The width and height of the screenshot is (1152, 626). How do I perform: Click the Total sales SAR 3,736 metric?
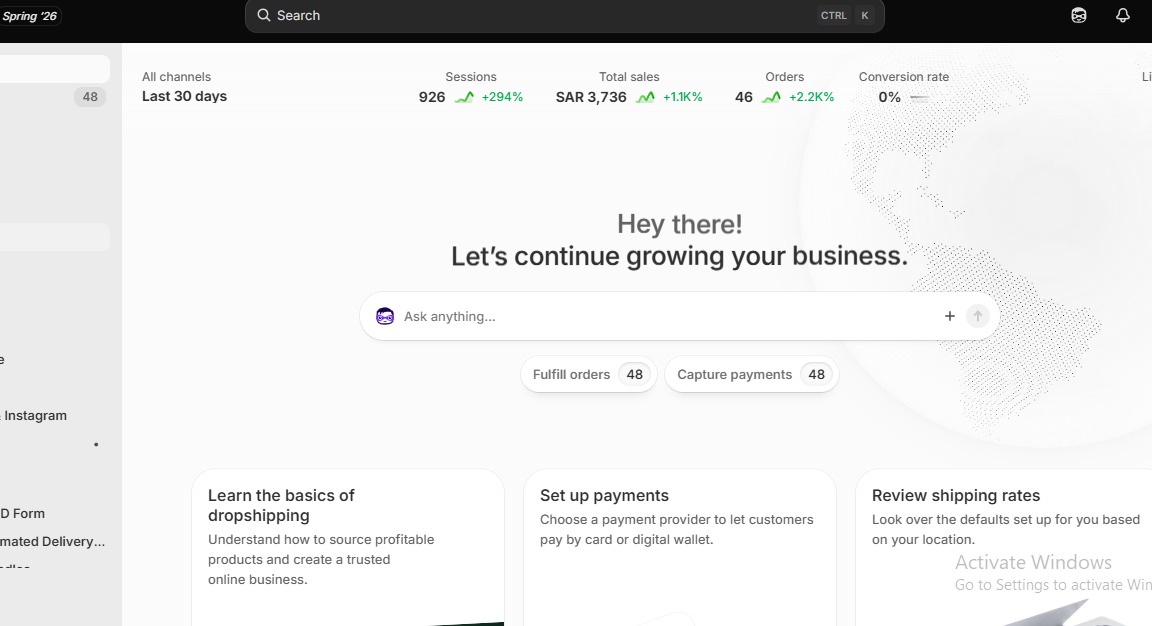tap(629, 87)
